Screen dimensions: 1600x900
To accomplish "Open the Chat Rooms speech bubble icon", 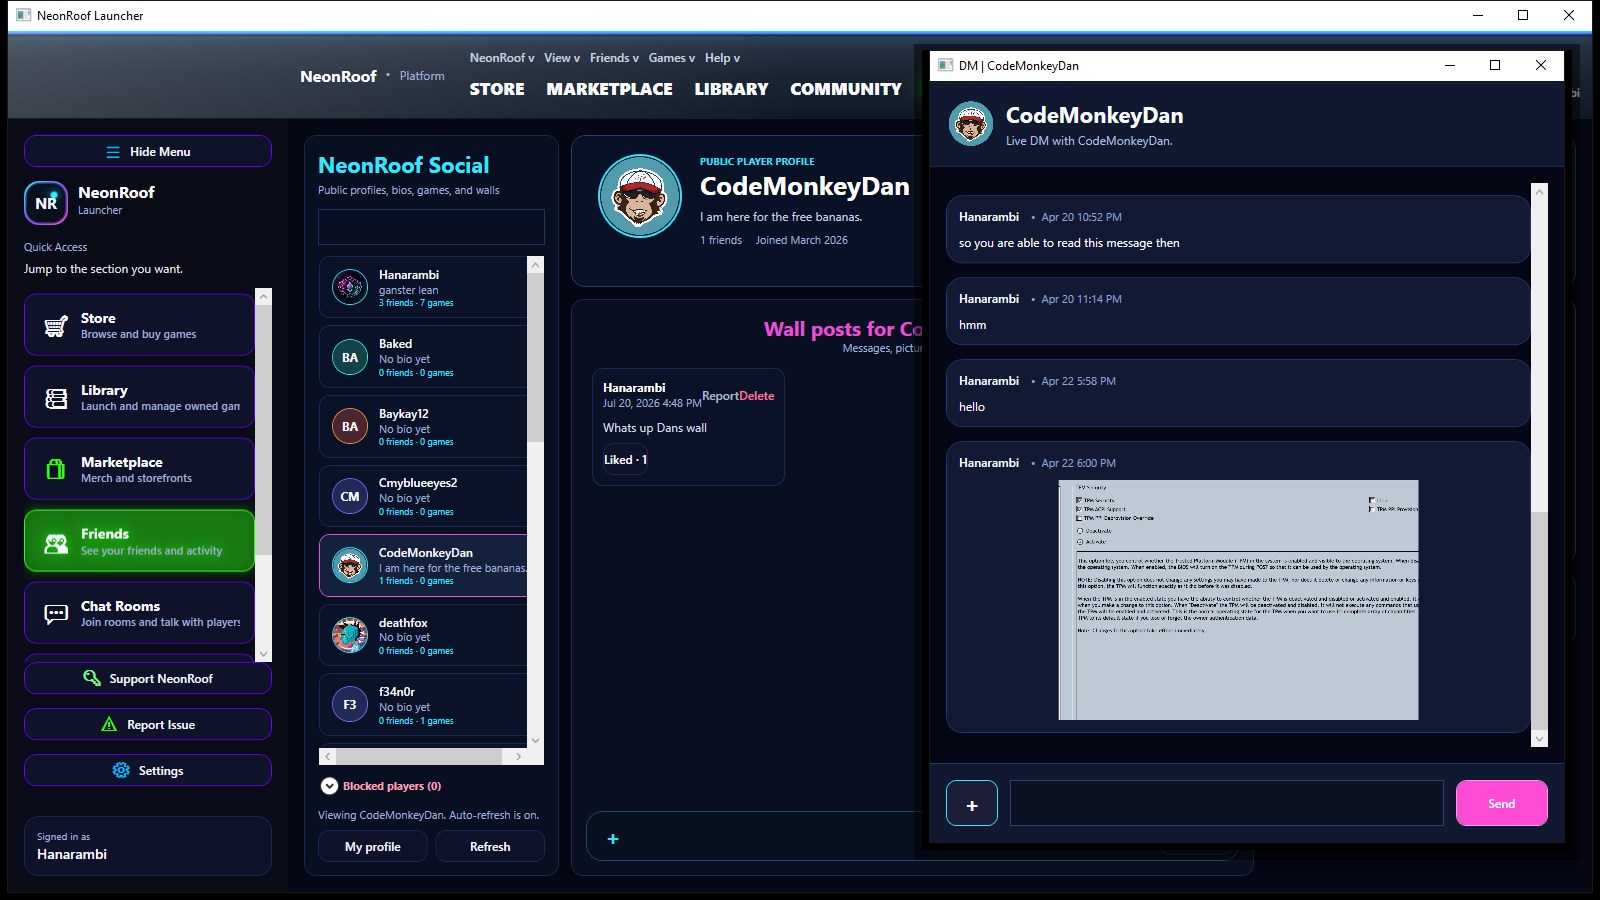I will click(56, 614).
